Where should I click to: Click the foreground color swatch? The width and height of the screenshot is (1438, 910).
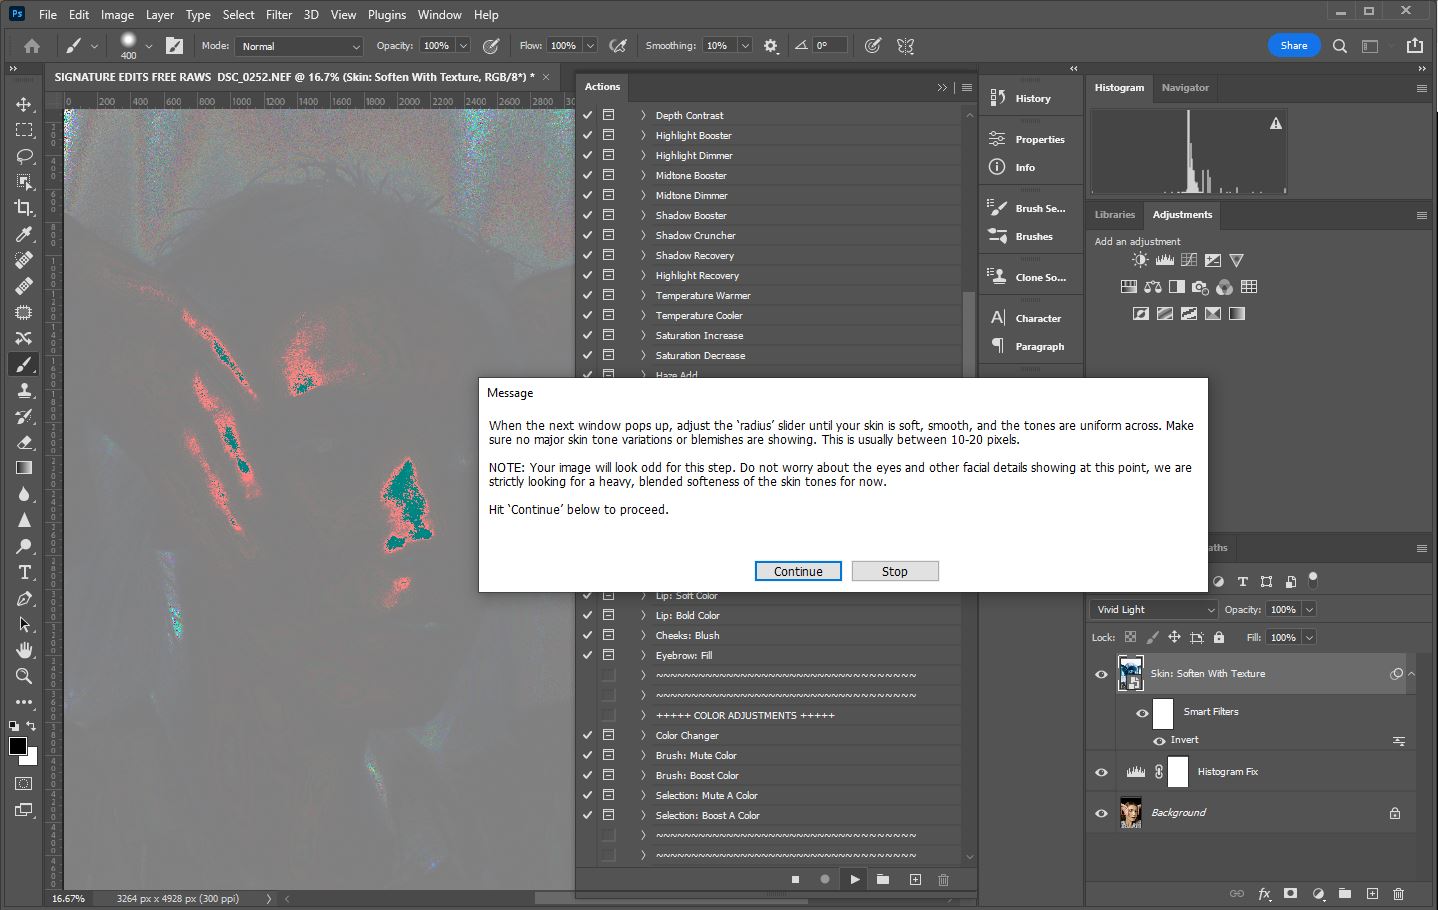pyautogui.click(x=18, y=746)
